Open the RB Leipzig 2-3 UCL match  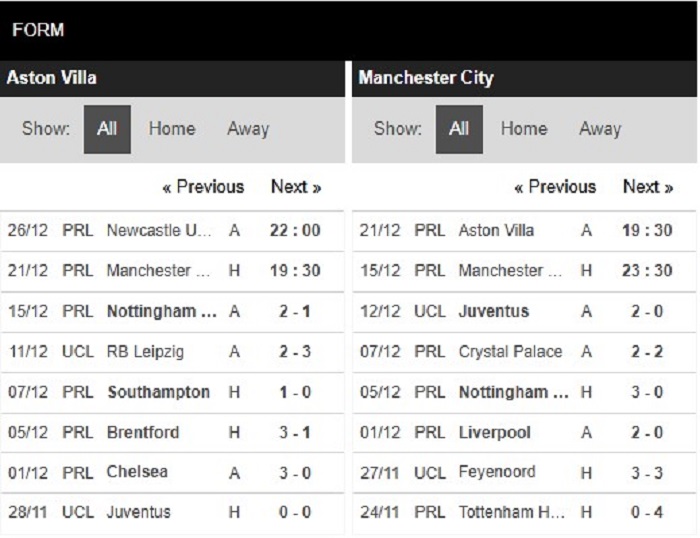(x=172, y=352)
